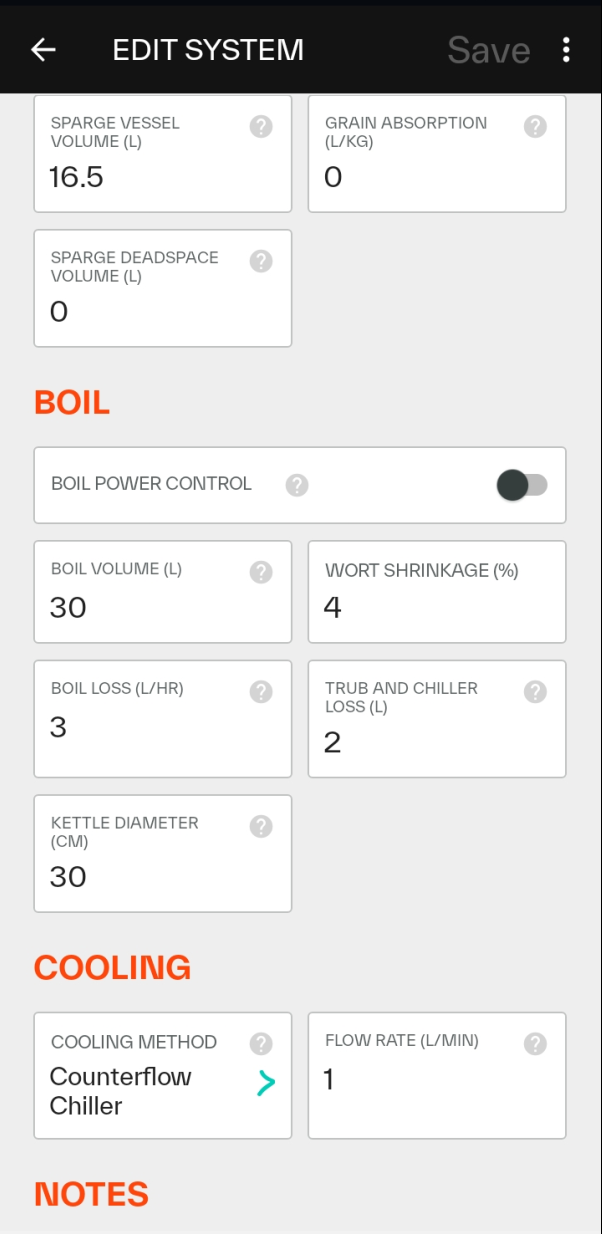The width and height of the screenshot is (605, 1234).
Task: Enable the Boil Power Control switch
Action: pos(521,485)
